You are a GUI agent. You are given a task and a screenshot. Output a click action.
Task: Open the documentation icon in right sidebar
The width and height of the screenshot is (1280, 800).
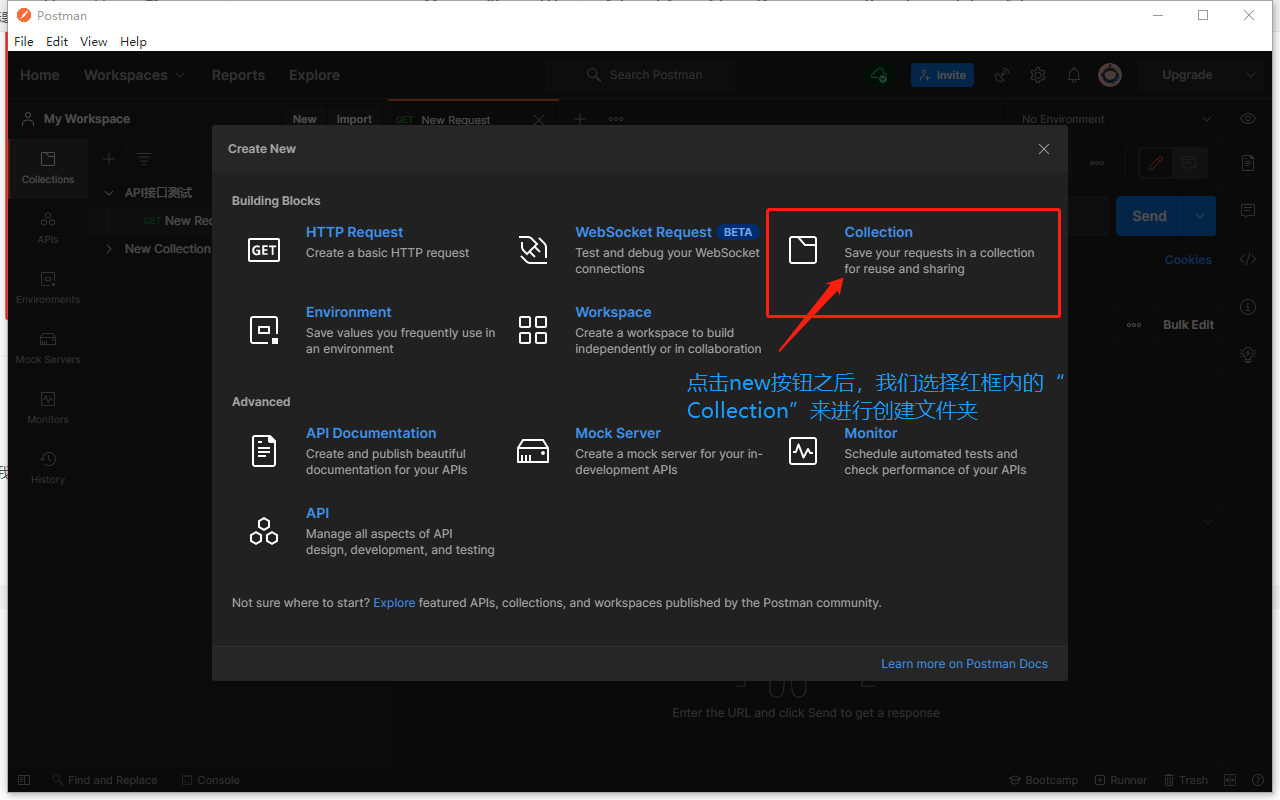click(x=1248, y=163)
